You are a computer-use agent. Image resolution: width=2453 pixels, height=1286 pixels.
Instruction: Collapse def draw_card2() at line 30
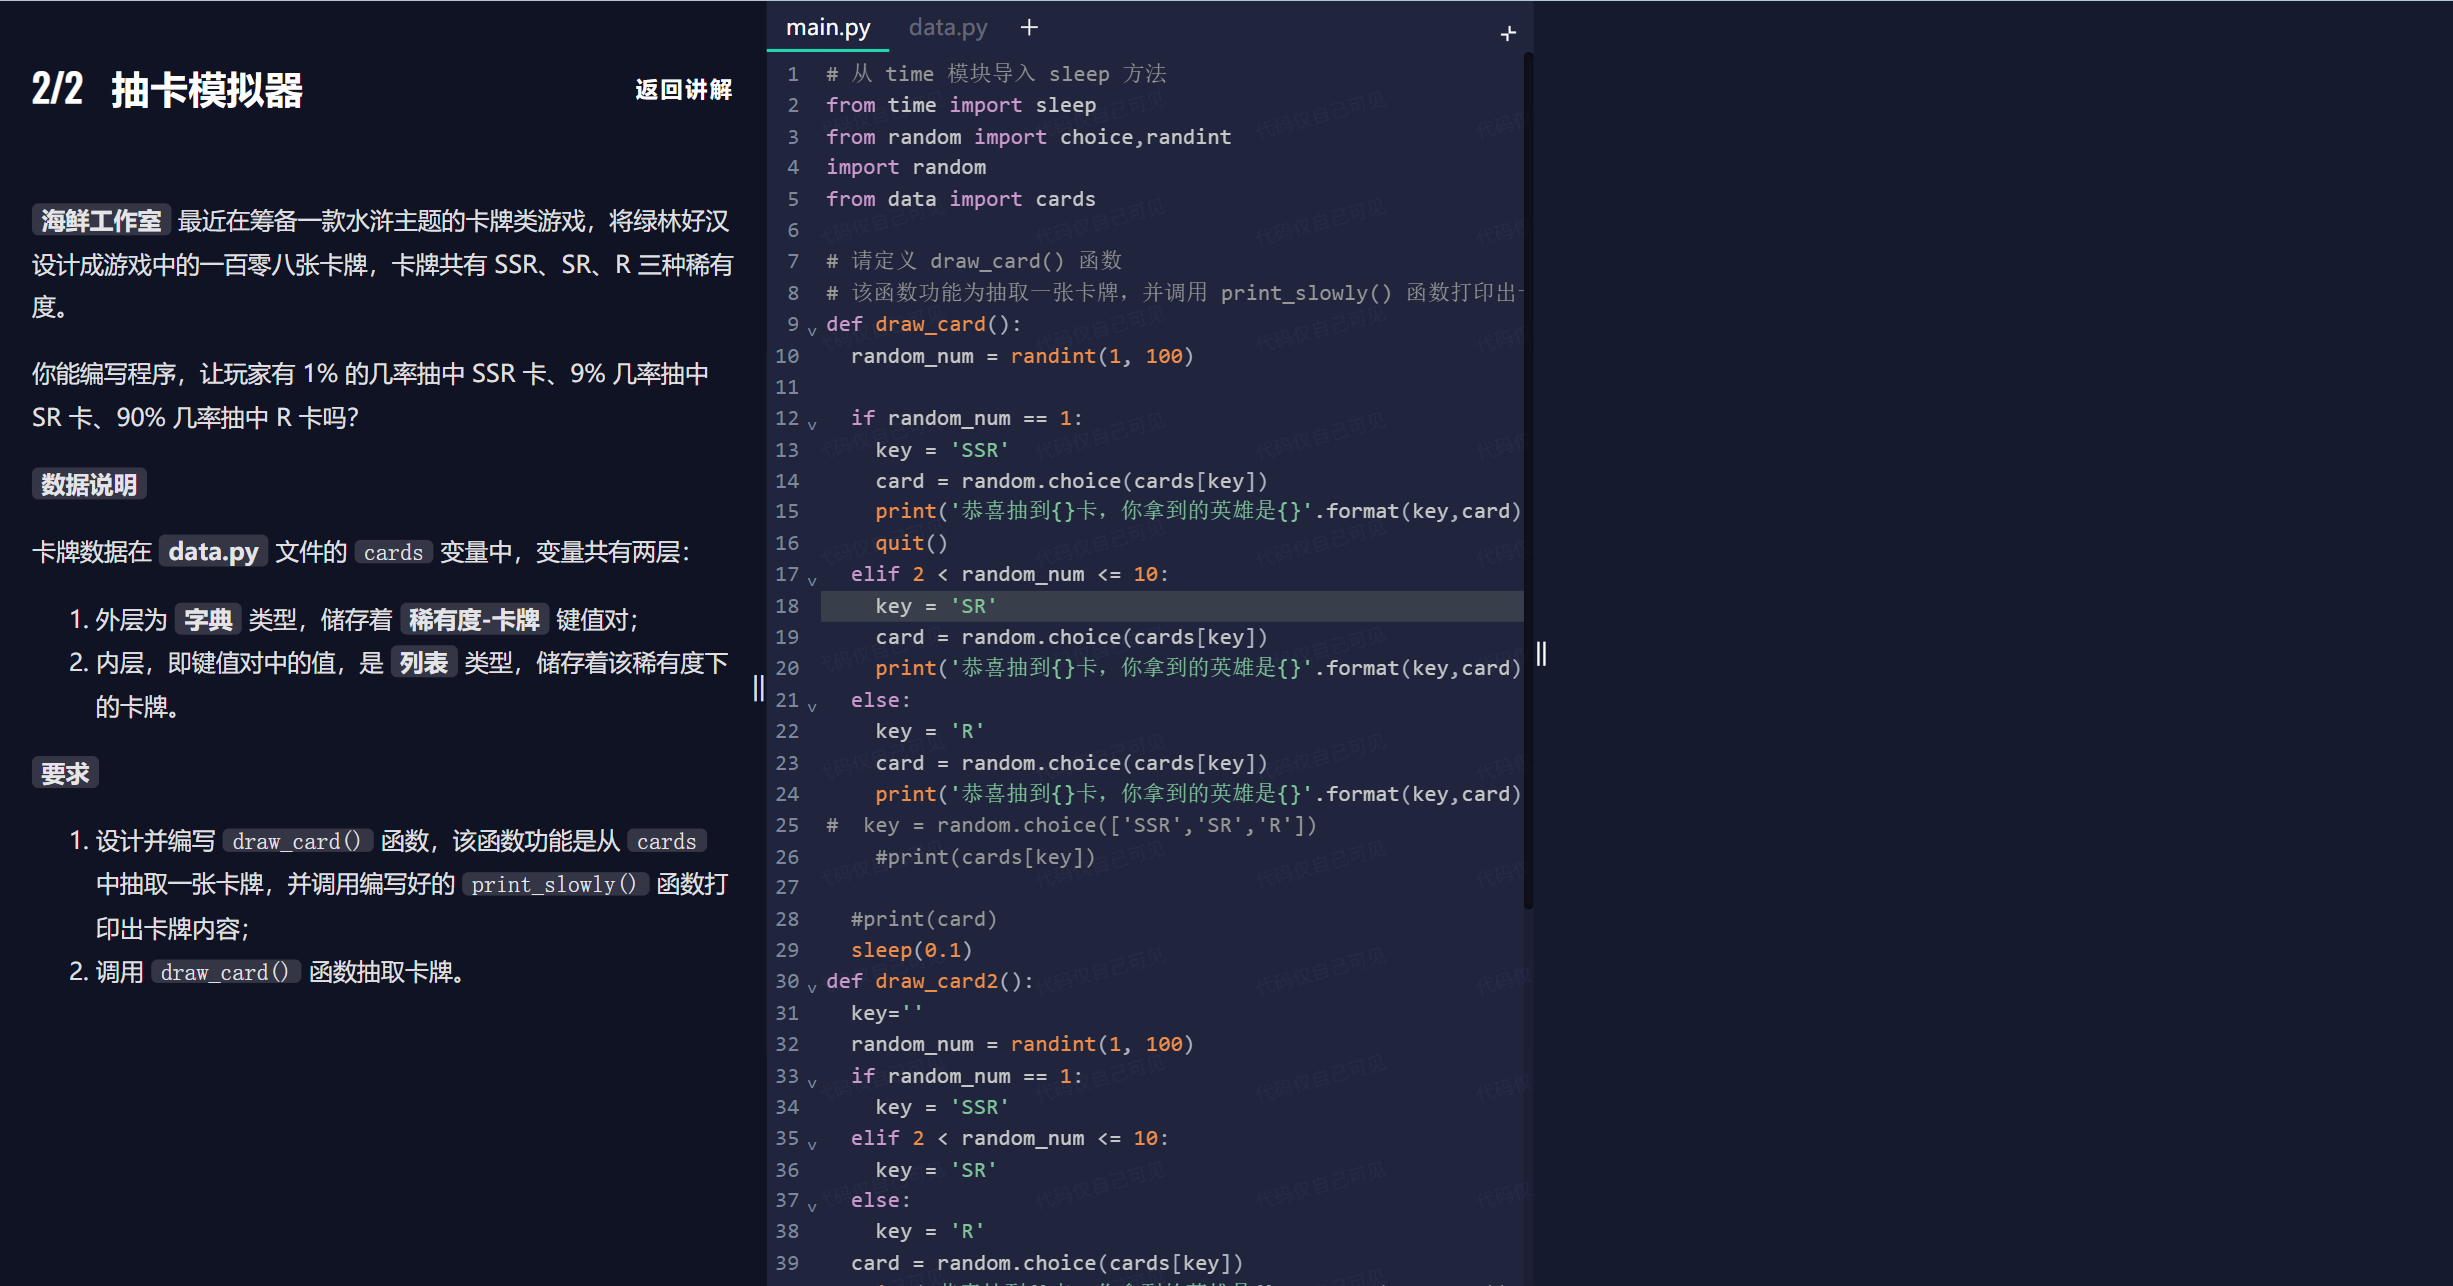[812, 987]
